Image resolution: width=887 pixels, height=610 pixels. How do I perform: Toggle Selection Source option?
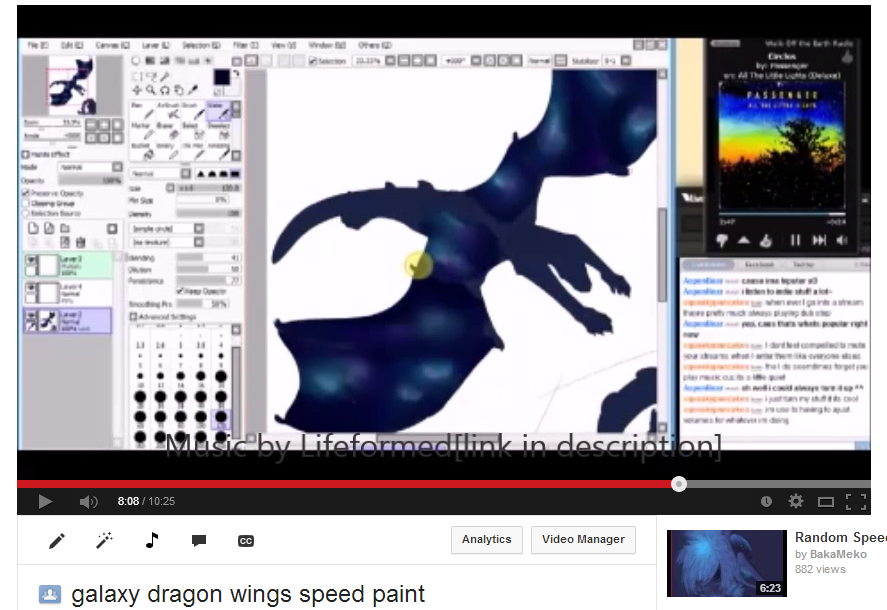click(x=25, y=213)
